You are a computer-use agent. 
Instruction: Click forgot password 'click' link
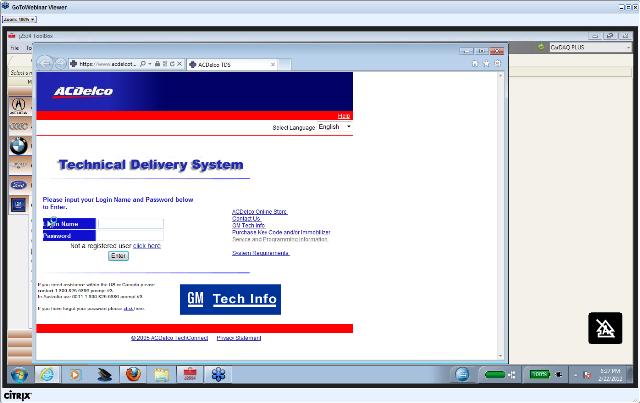pyautogui.click(x=129, y=309)
